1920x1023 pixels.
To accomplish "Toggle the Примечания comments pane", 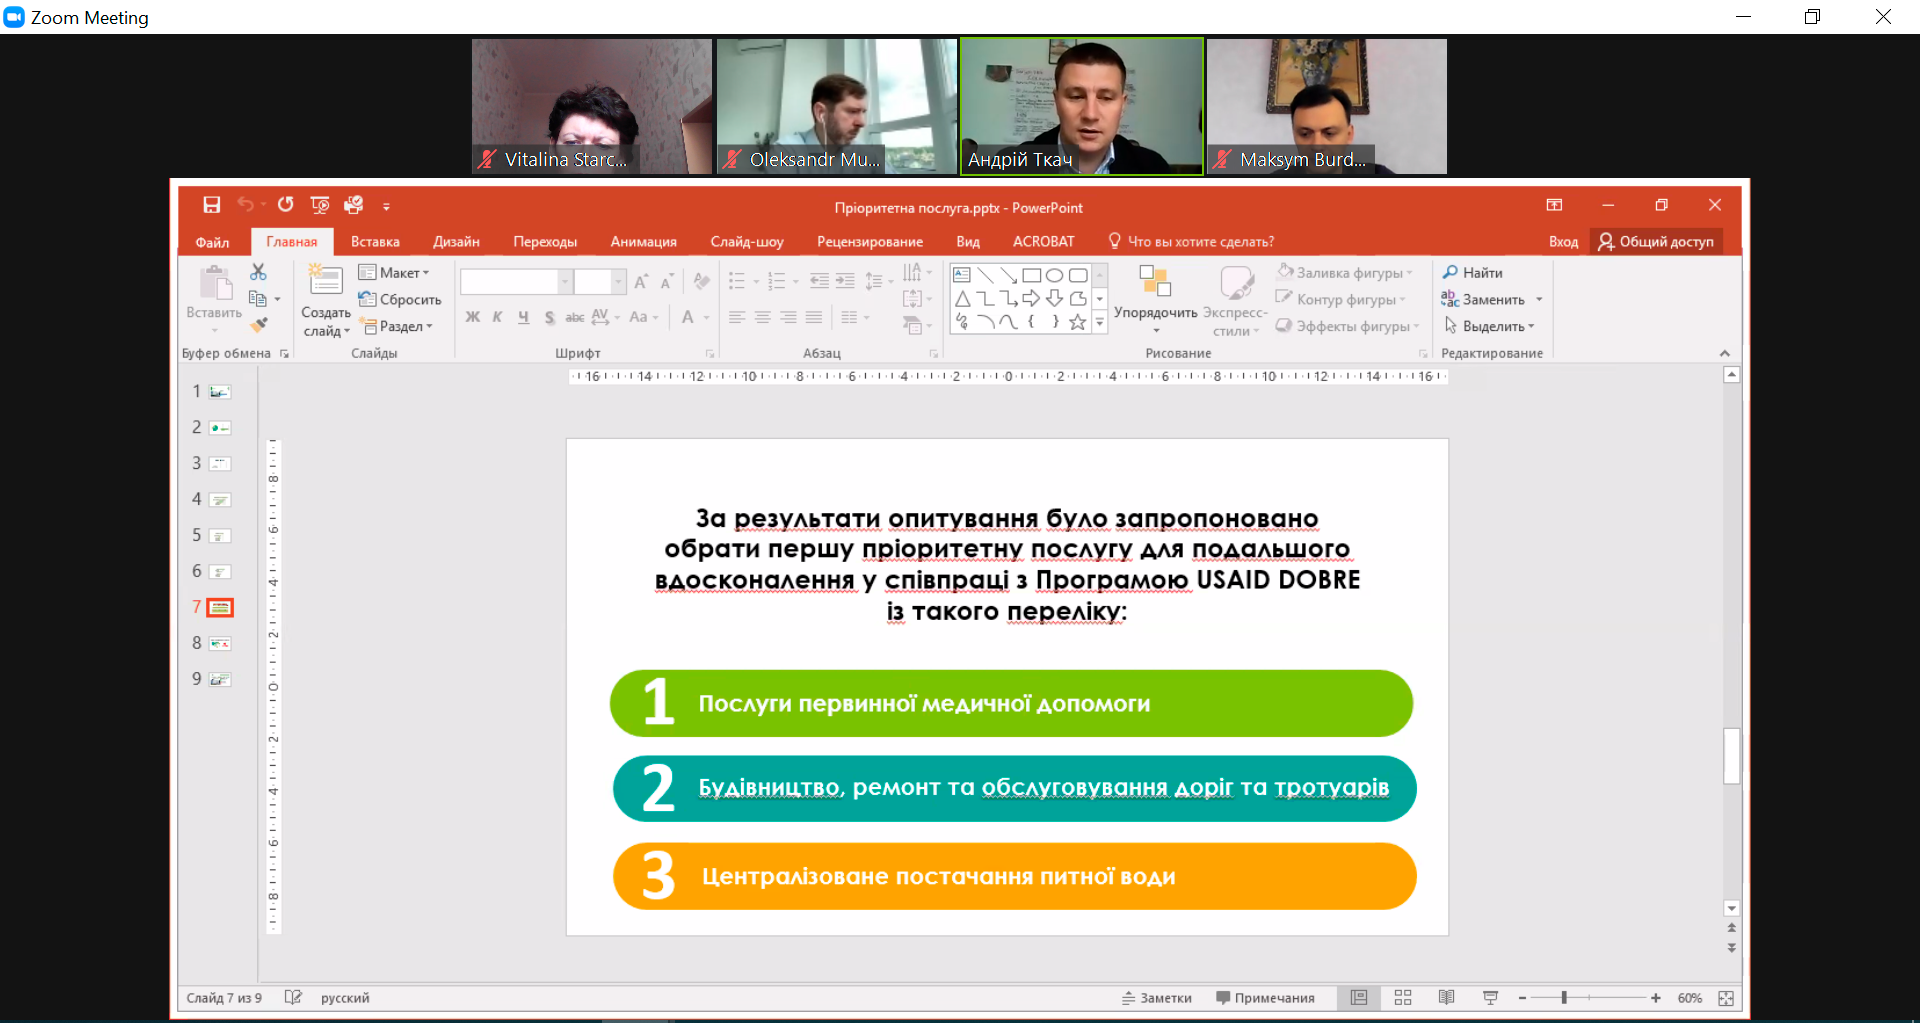I will [x=1265, y=998].
